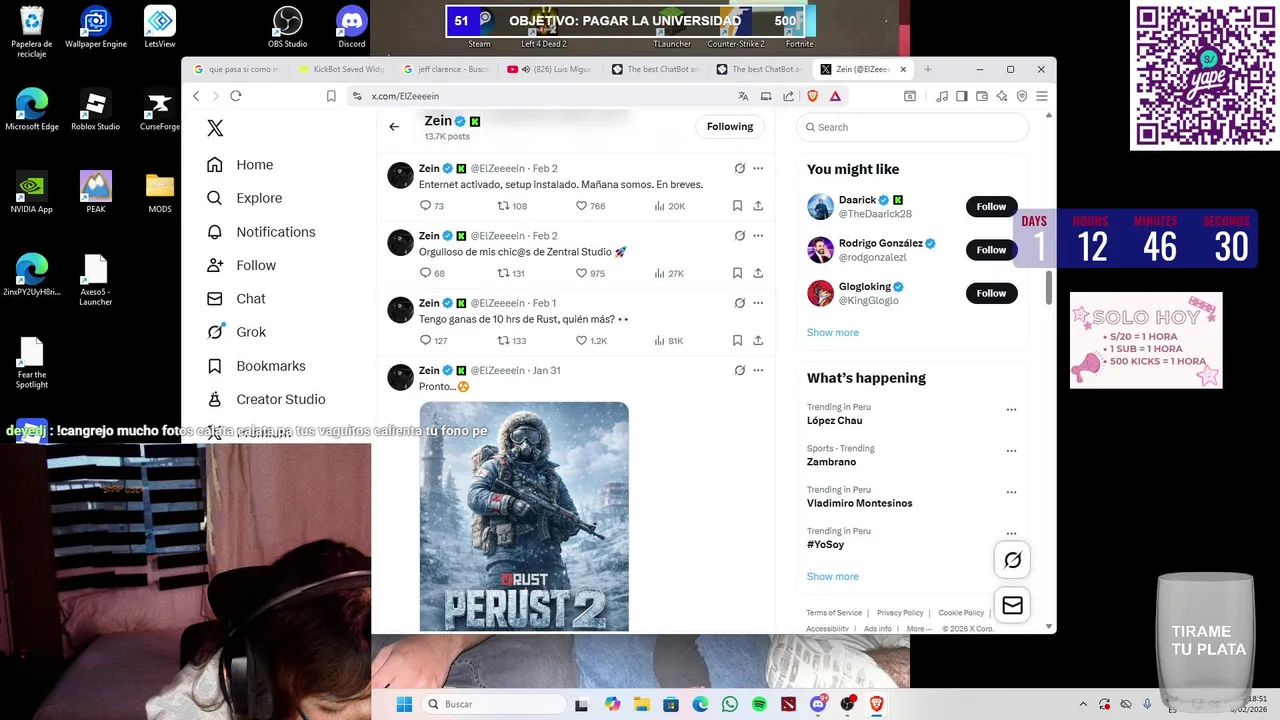Open browser translate icon

pyautogui.click(x=743, y=96)
